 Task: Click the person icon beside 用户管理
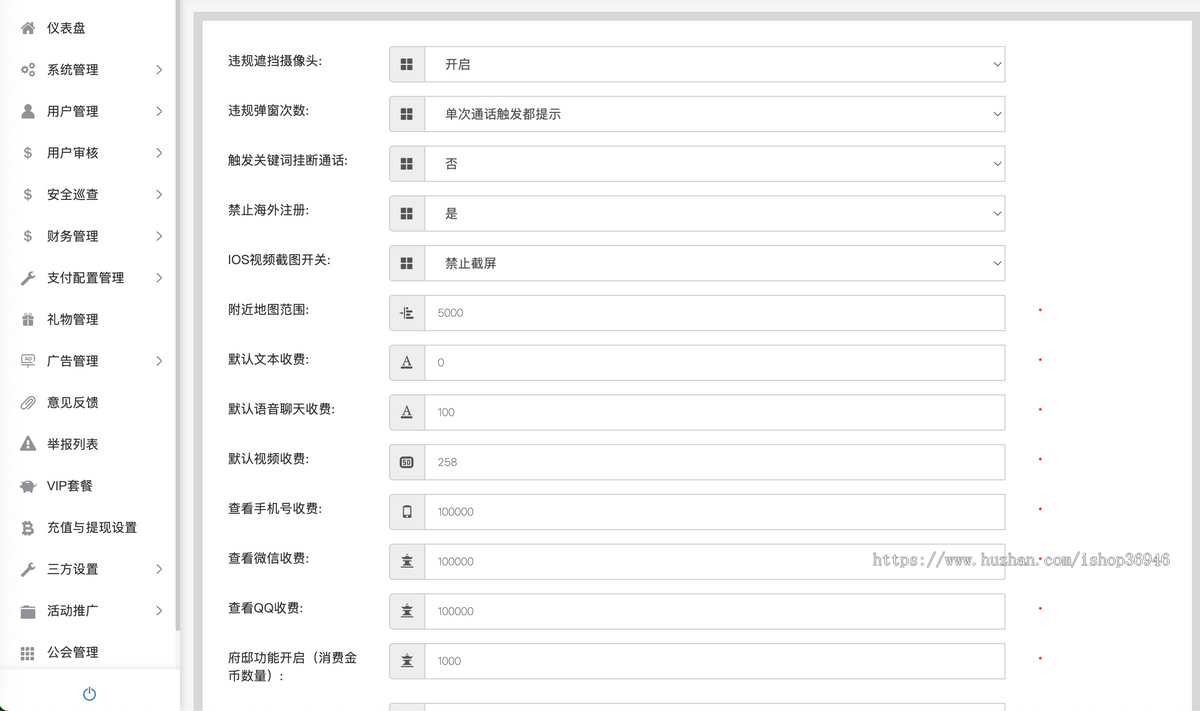(28, 111)
